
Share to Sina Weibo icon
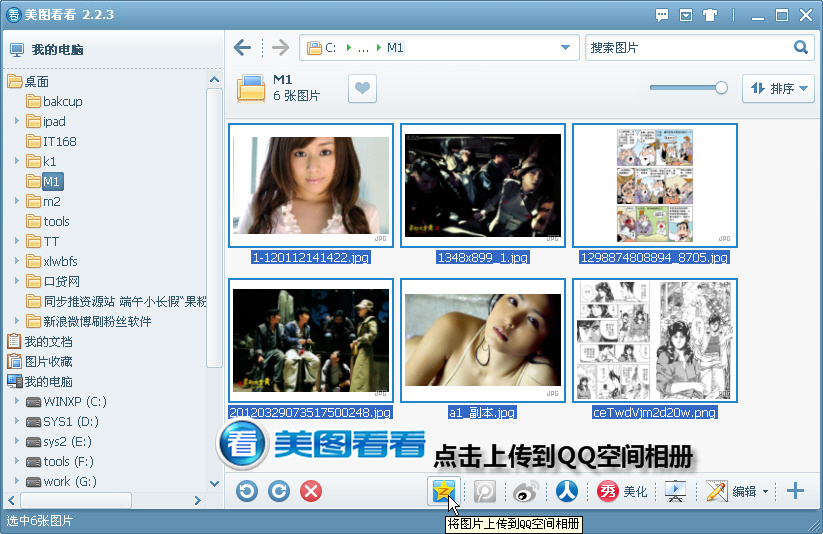[x=526, y=491]
